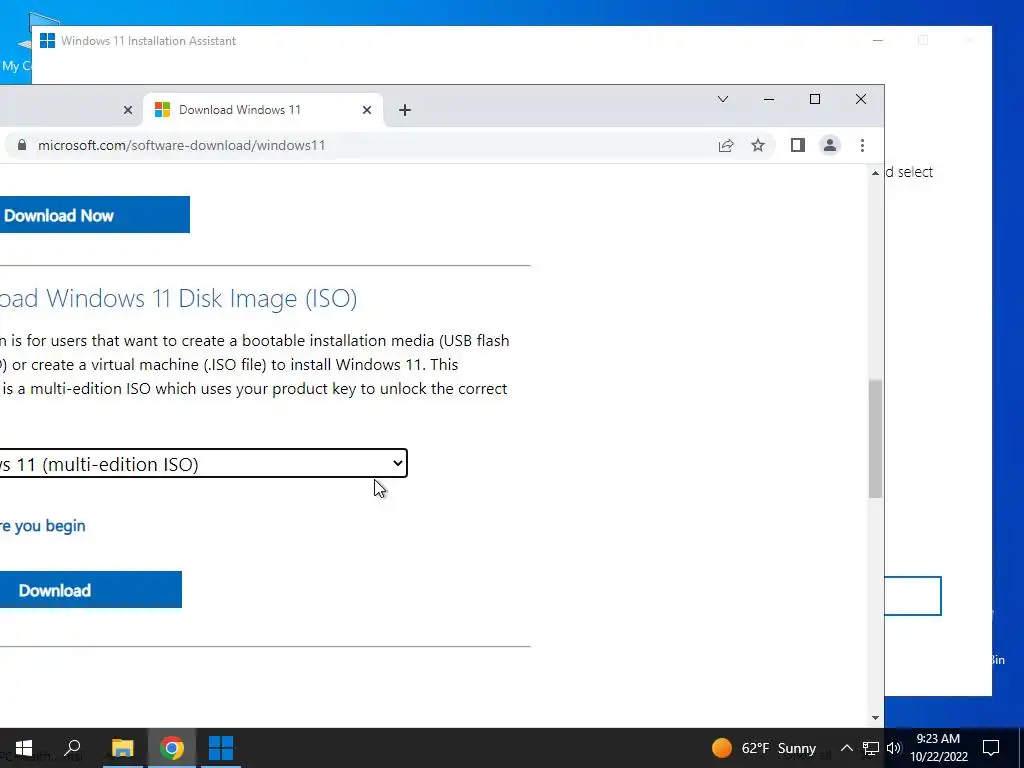Minimize the Chrome window
This screenshot has height=768, width=1024.
point(769,99)
